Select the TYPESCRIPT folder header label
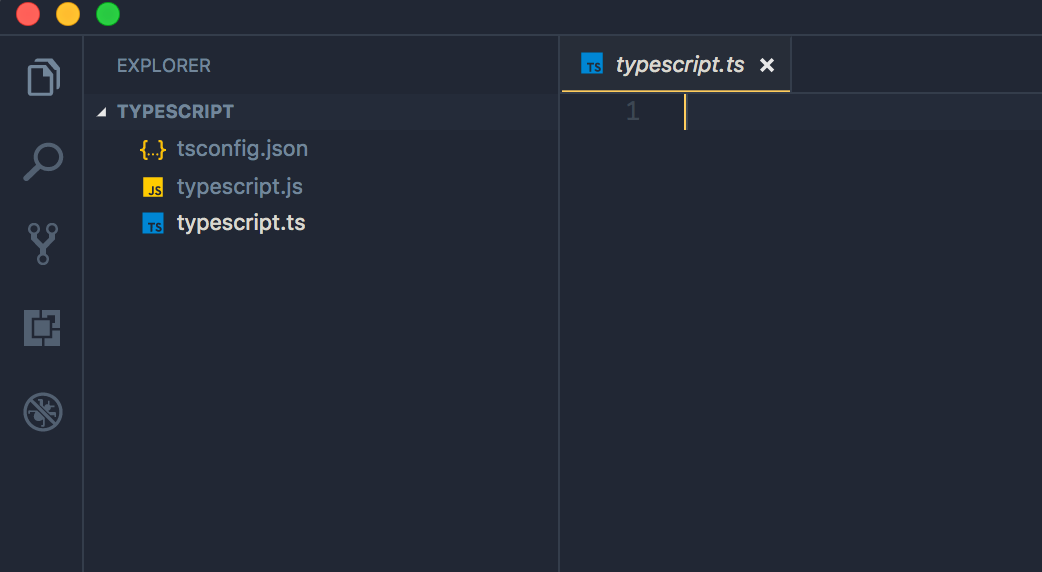 point(175,112)
